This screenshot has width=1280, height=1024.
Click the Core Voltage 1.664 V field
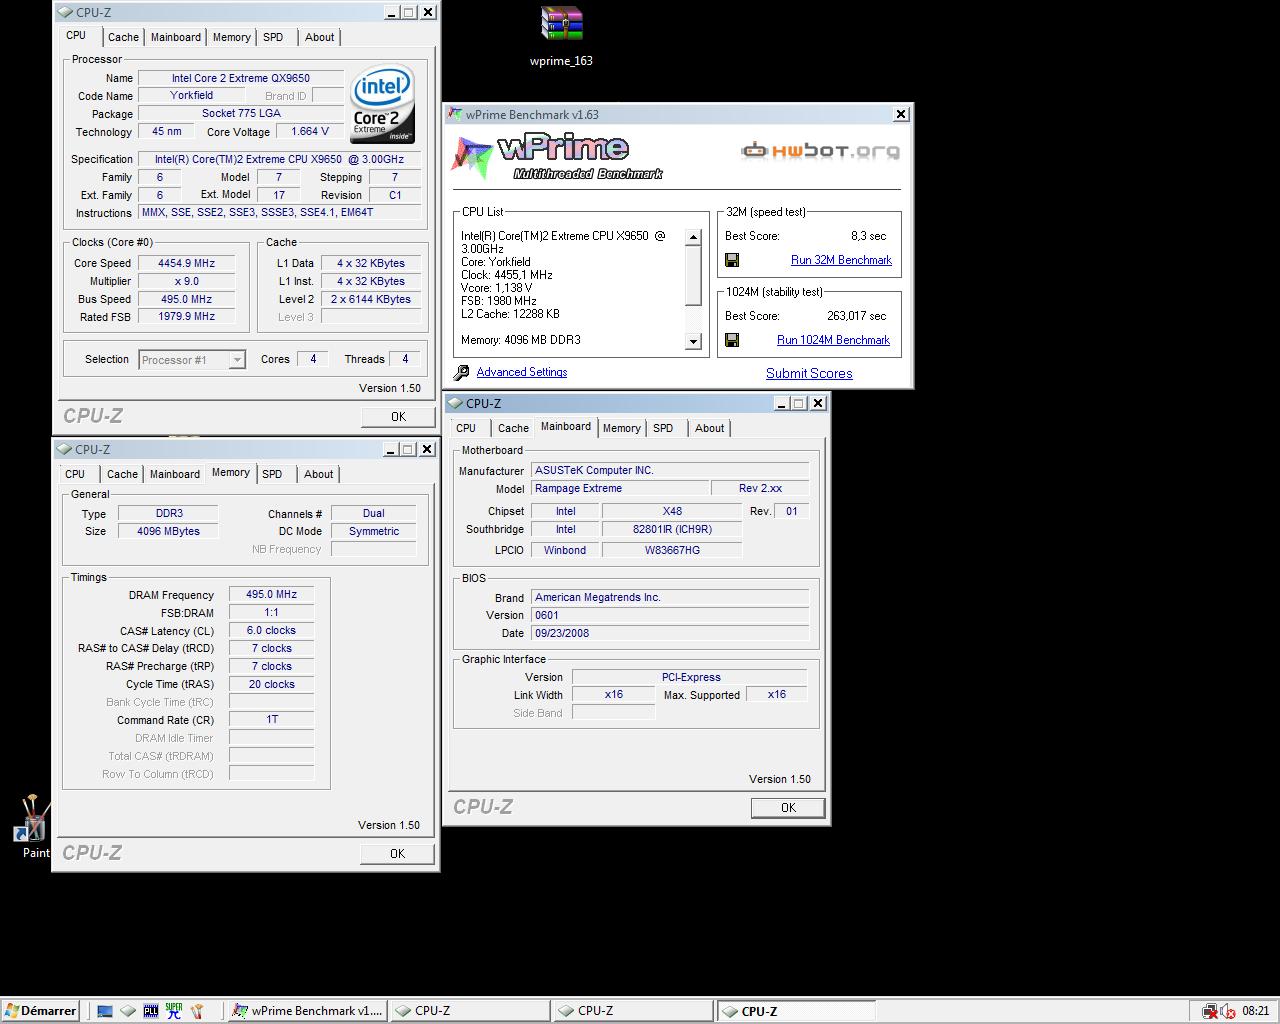(x=310, y=131)
